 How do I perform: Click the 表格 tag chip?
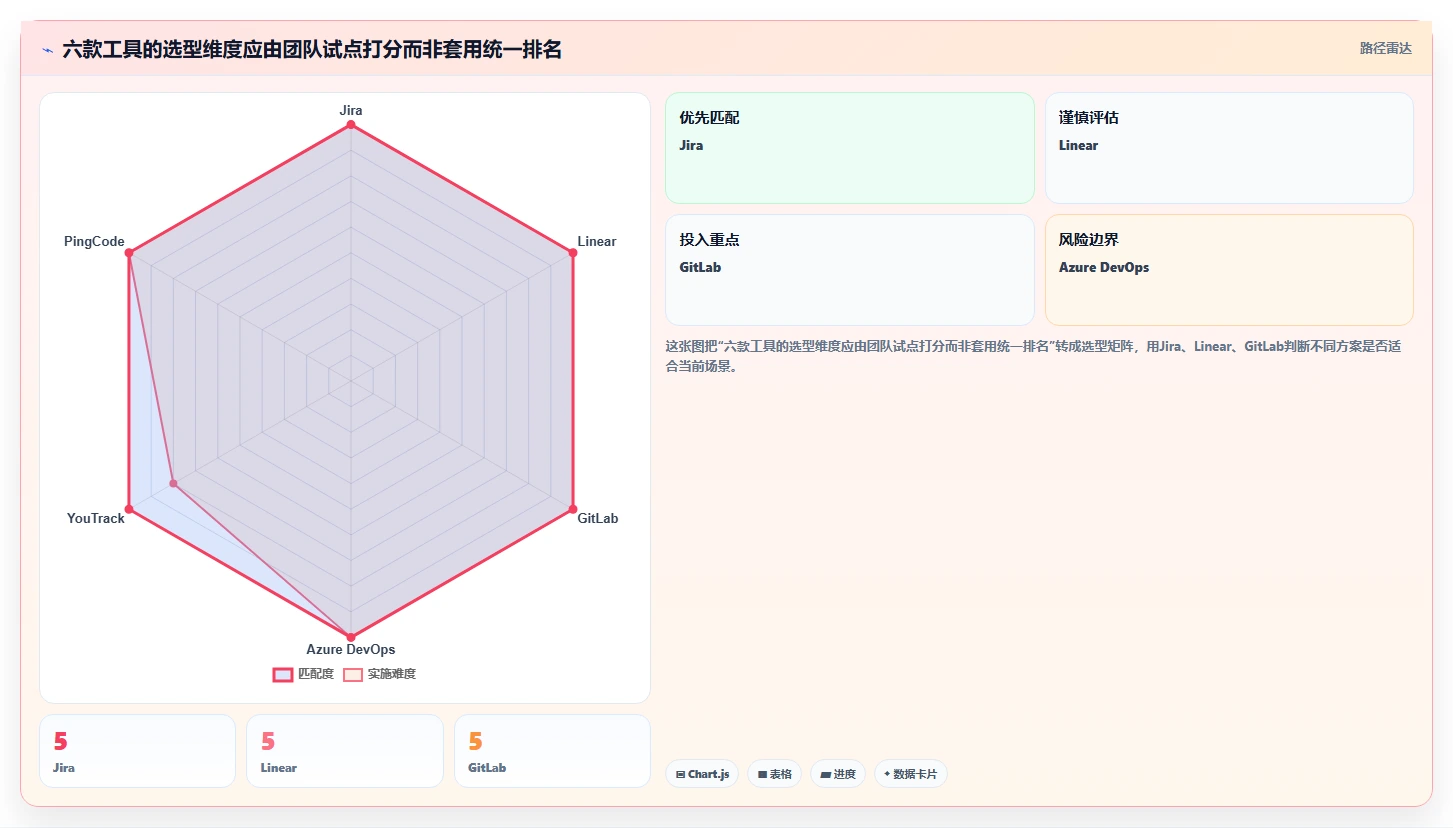point(774,774)
